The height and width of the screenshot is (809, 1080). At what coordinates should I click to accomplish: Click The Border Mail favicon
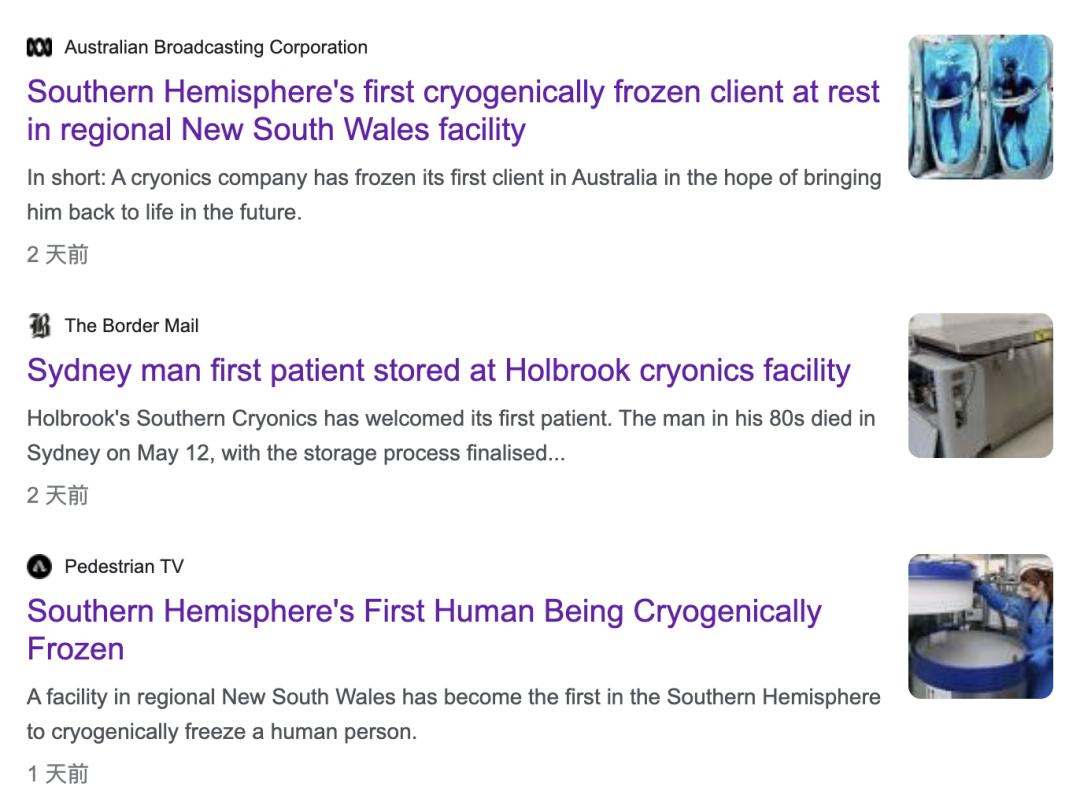pyautogui.click(x=39, y=326)
